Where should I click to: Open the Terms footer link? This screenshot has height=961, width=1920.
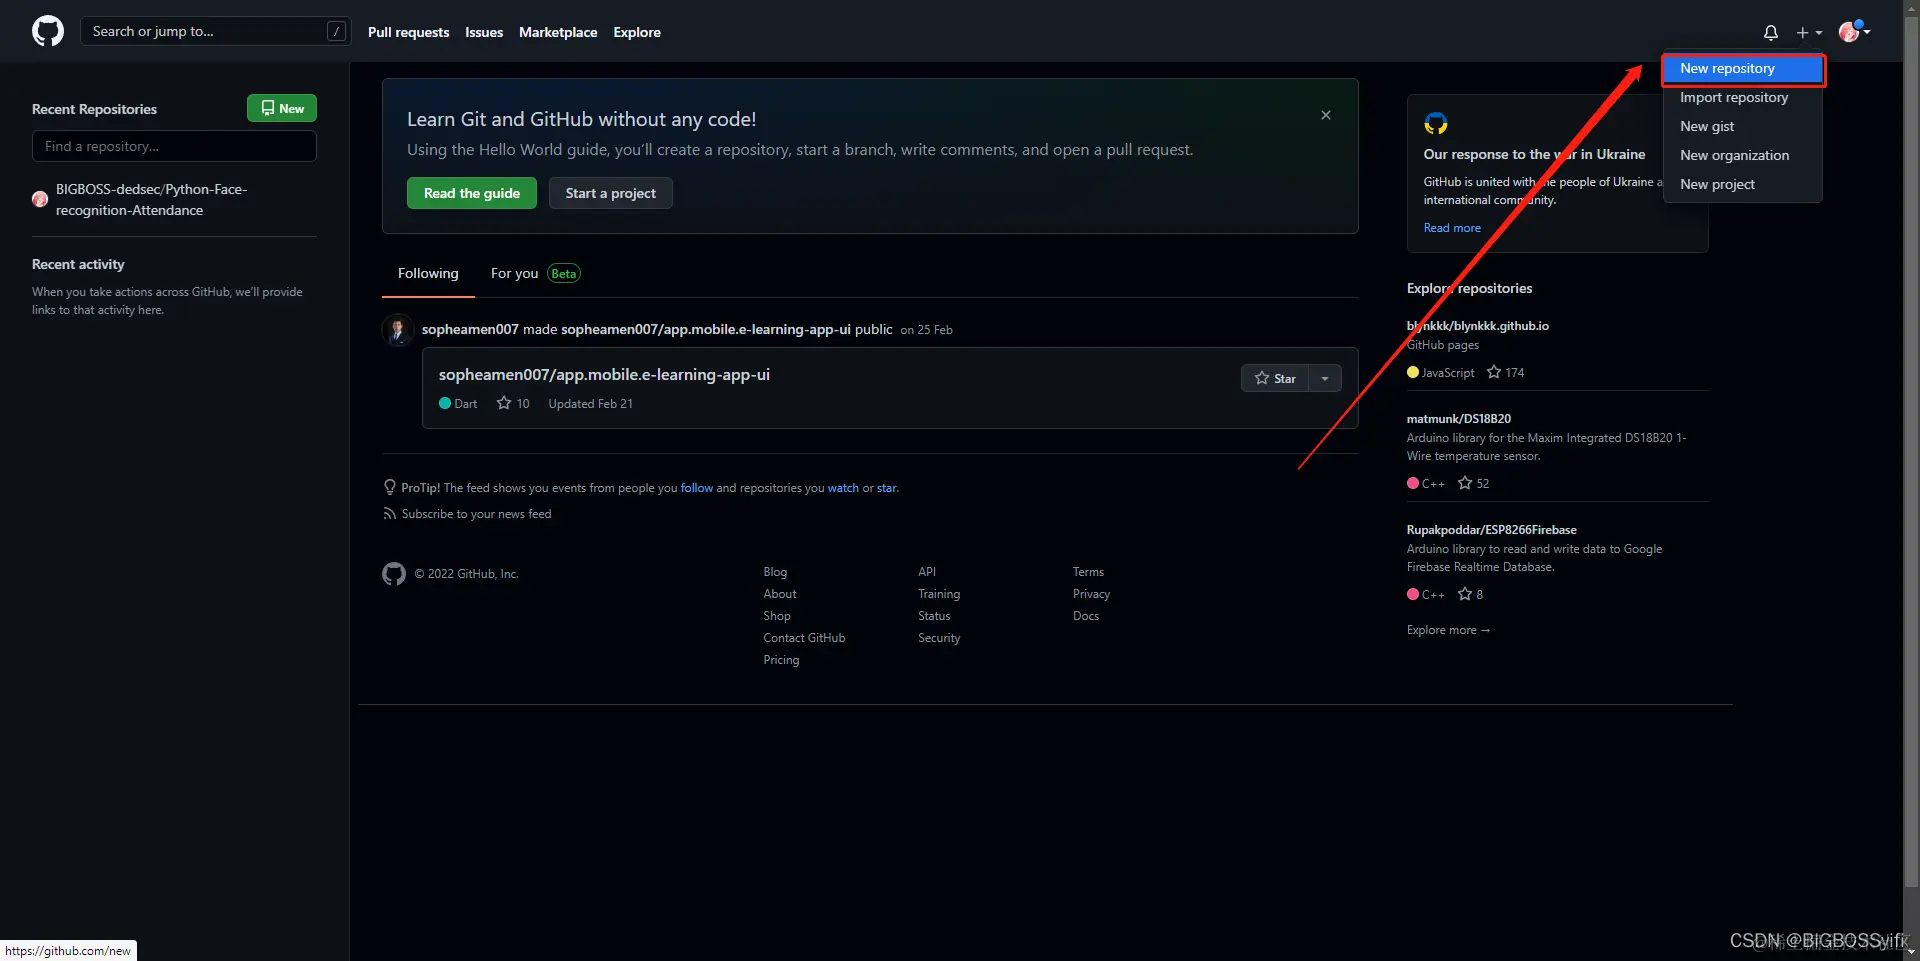(1088, 572)
